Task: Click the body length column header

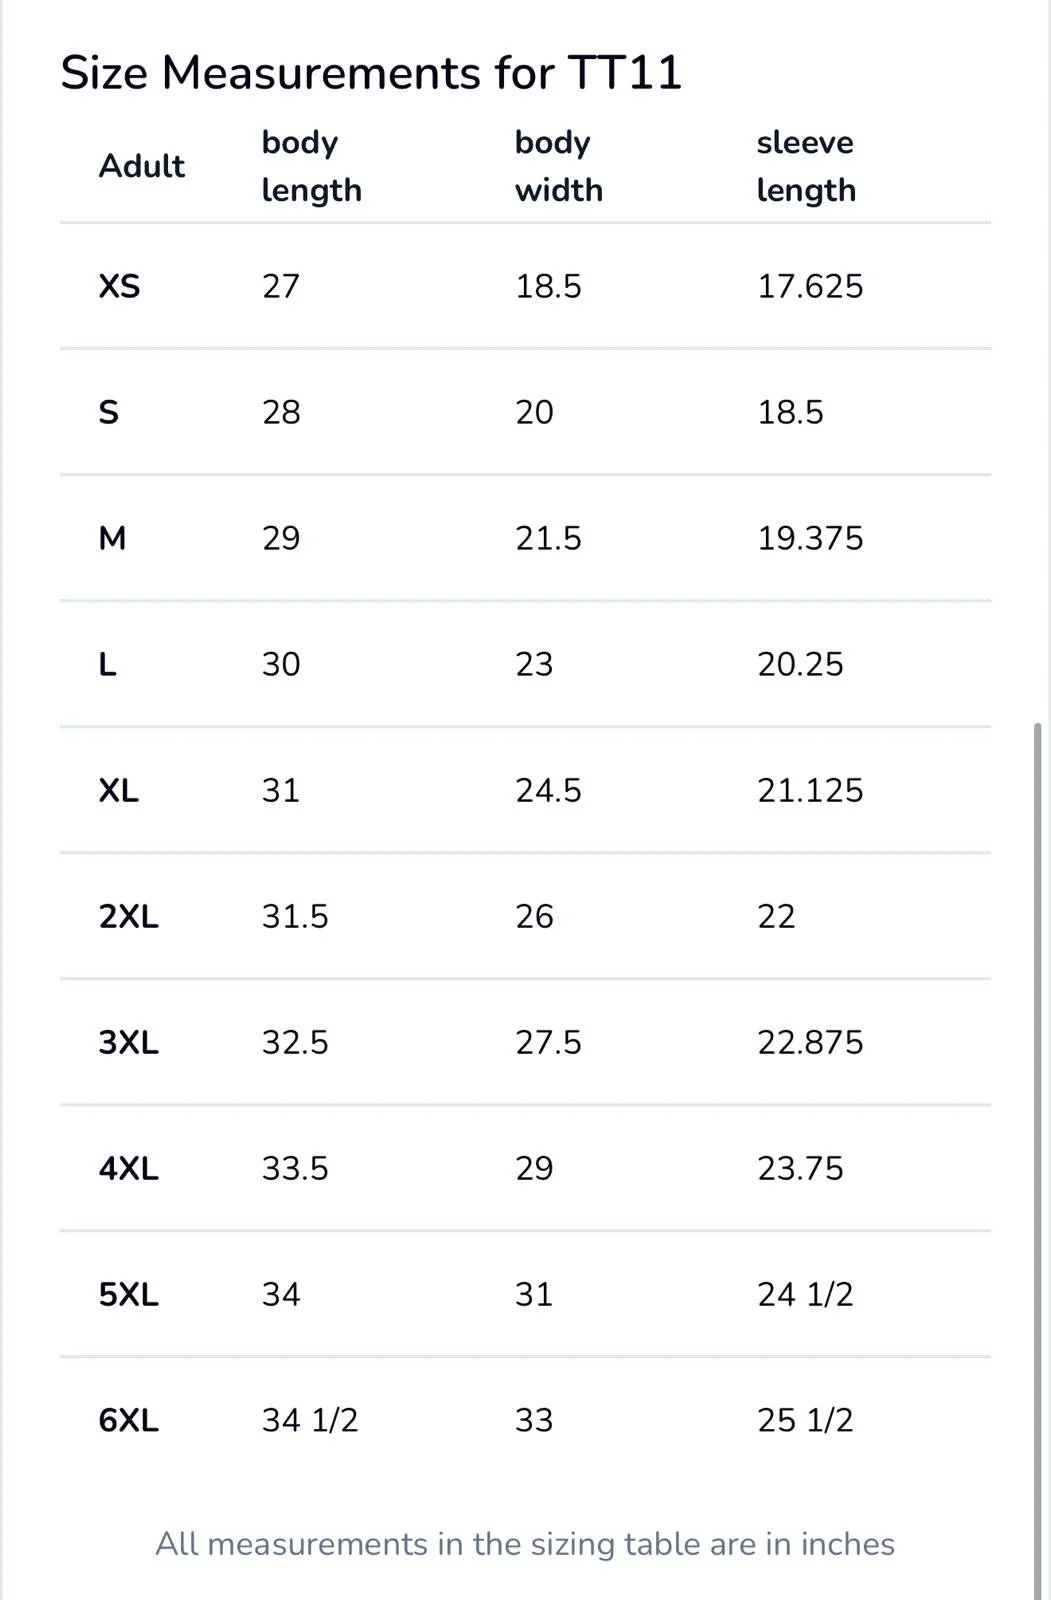Action: 312,166
